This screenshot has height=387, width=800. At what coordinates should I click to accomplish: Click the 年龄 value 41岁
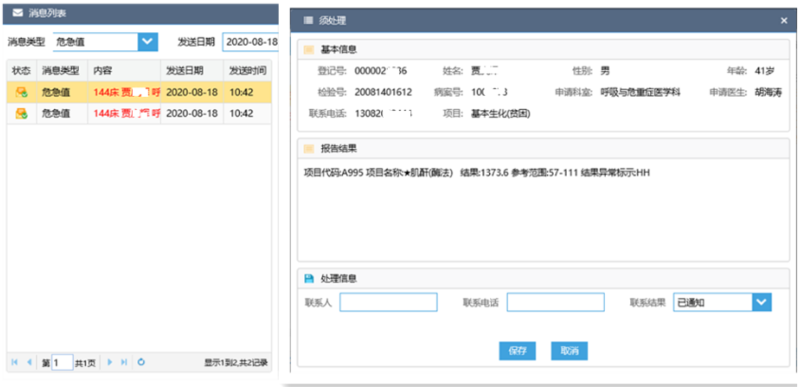[x=764, y=71]
